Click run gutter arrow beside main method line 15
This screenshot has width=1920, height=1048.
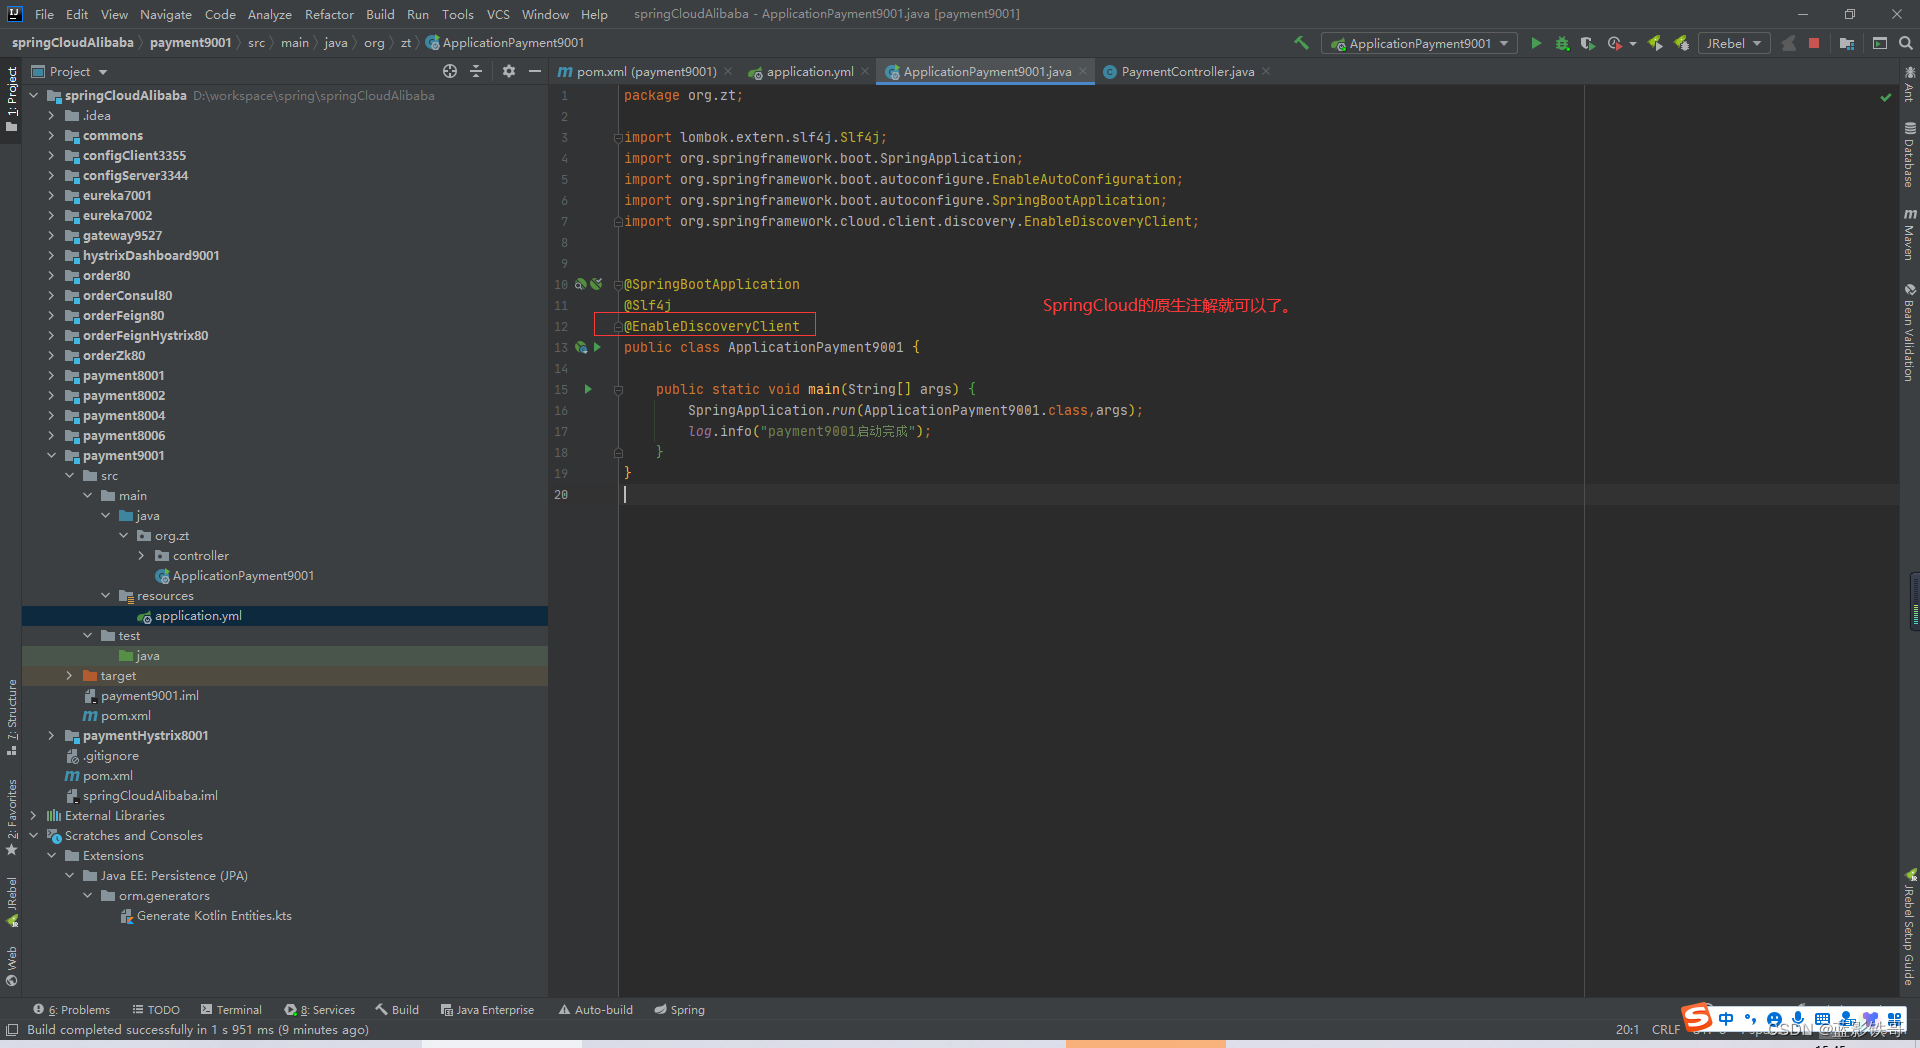point(588,389)
